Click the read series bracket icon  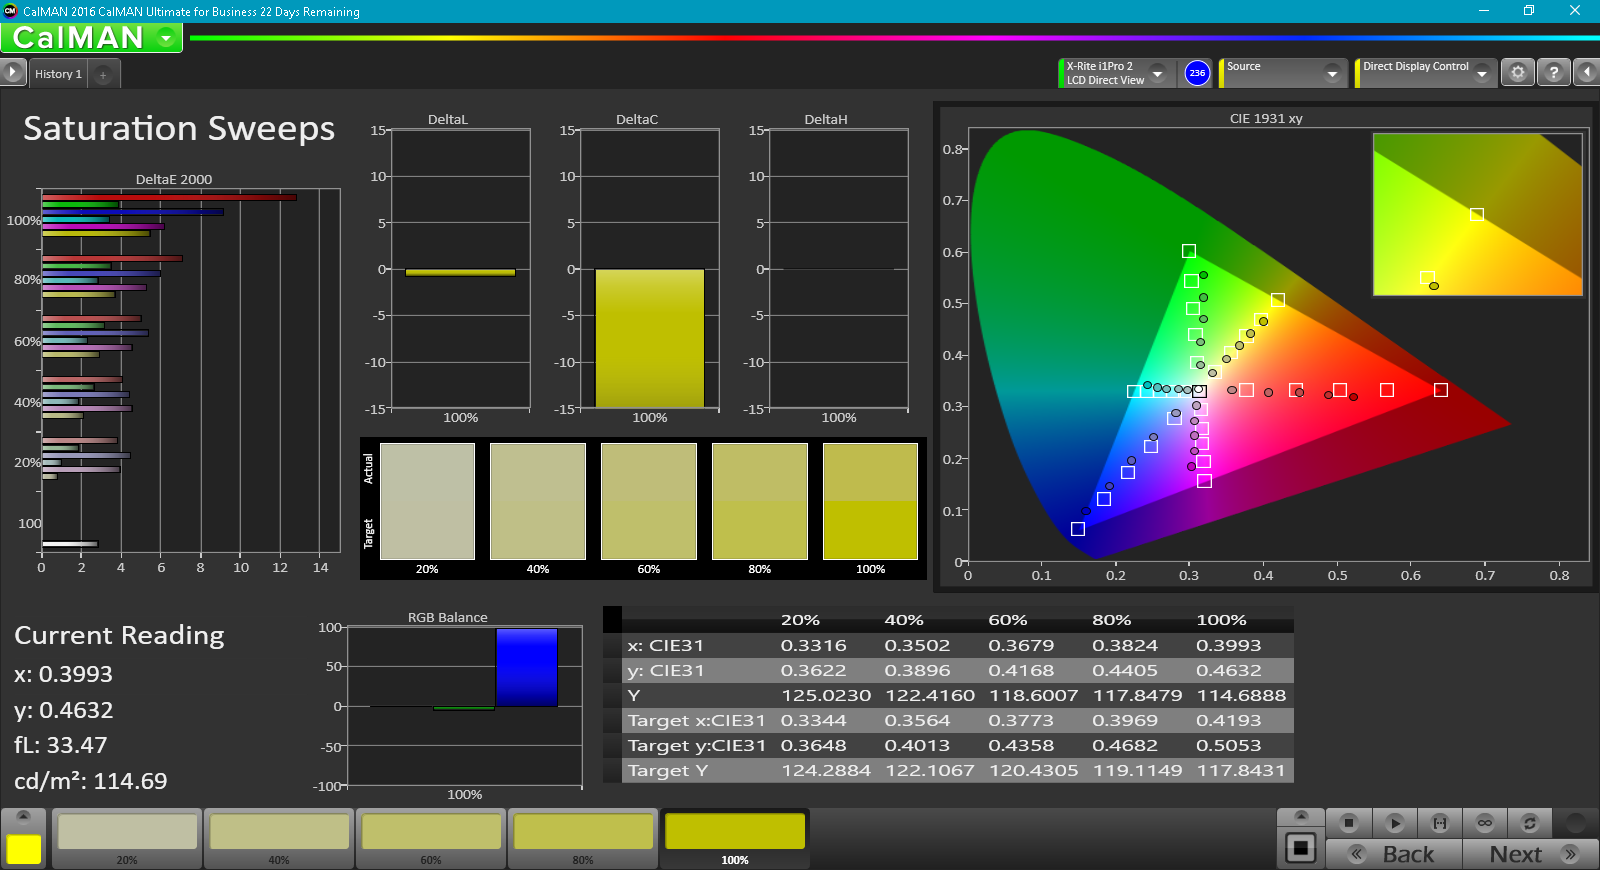tap(1440, 823)
